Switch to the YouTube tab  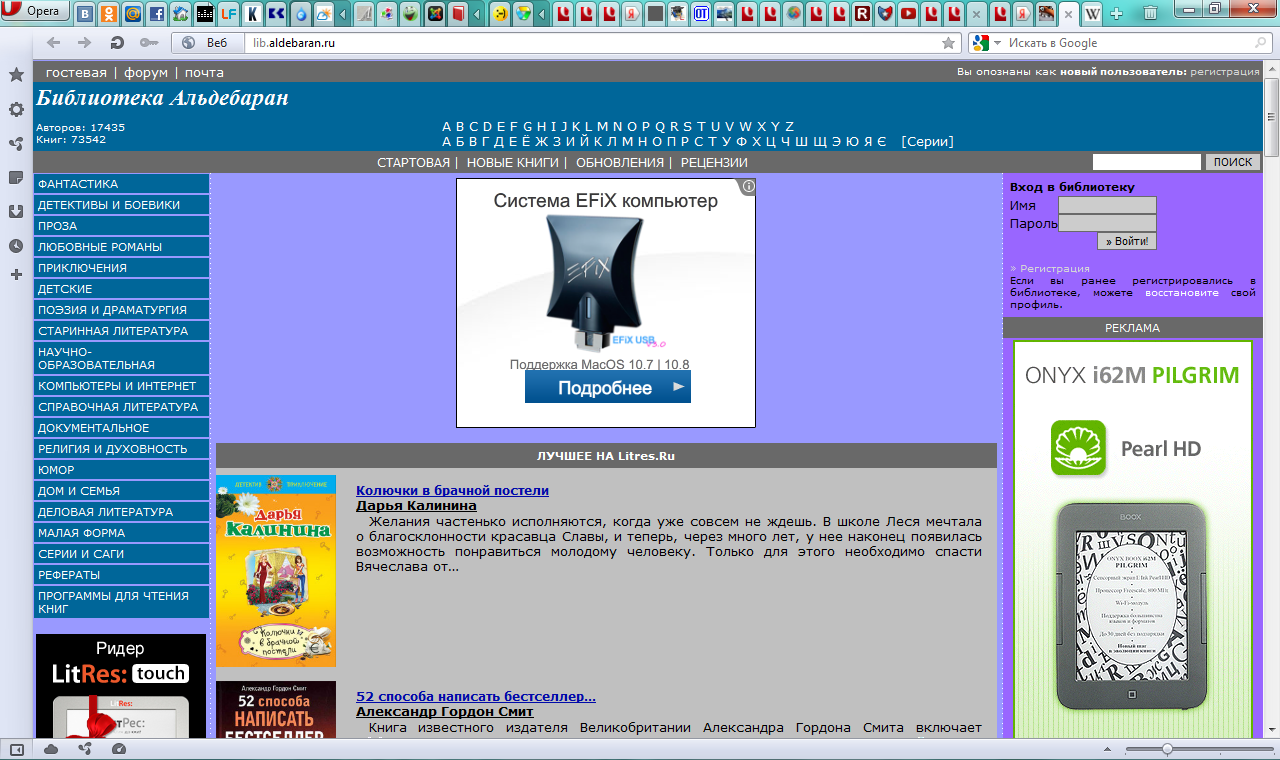908,14
